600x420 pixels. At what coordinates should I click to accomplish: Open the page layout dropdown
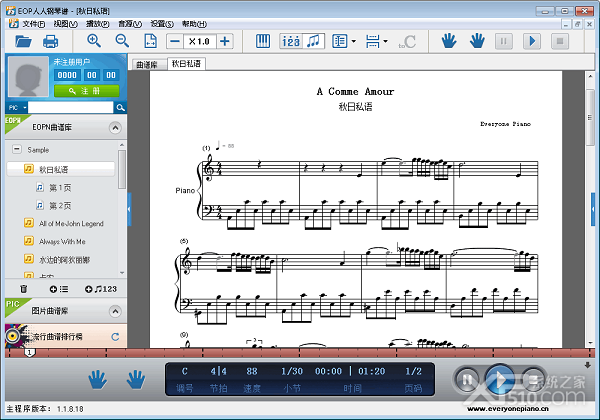coord(354,41)
